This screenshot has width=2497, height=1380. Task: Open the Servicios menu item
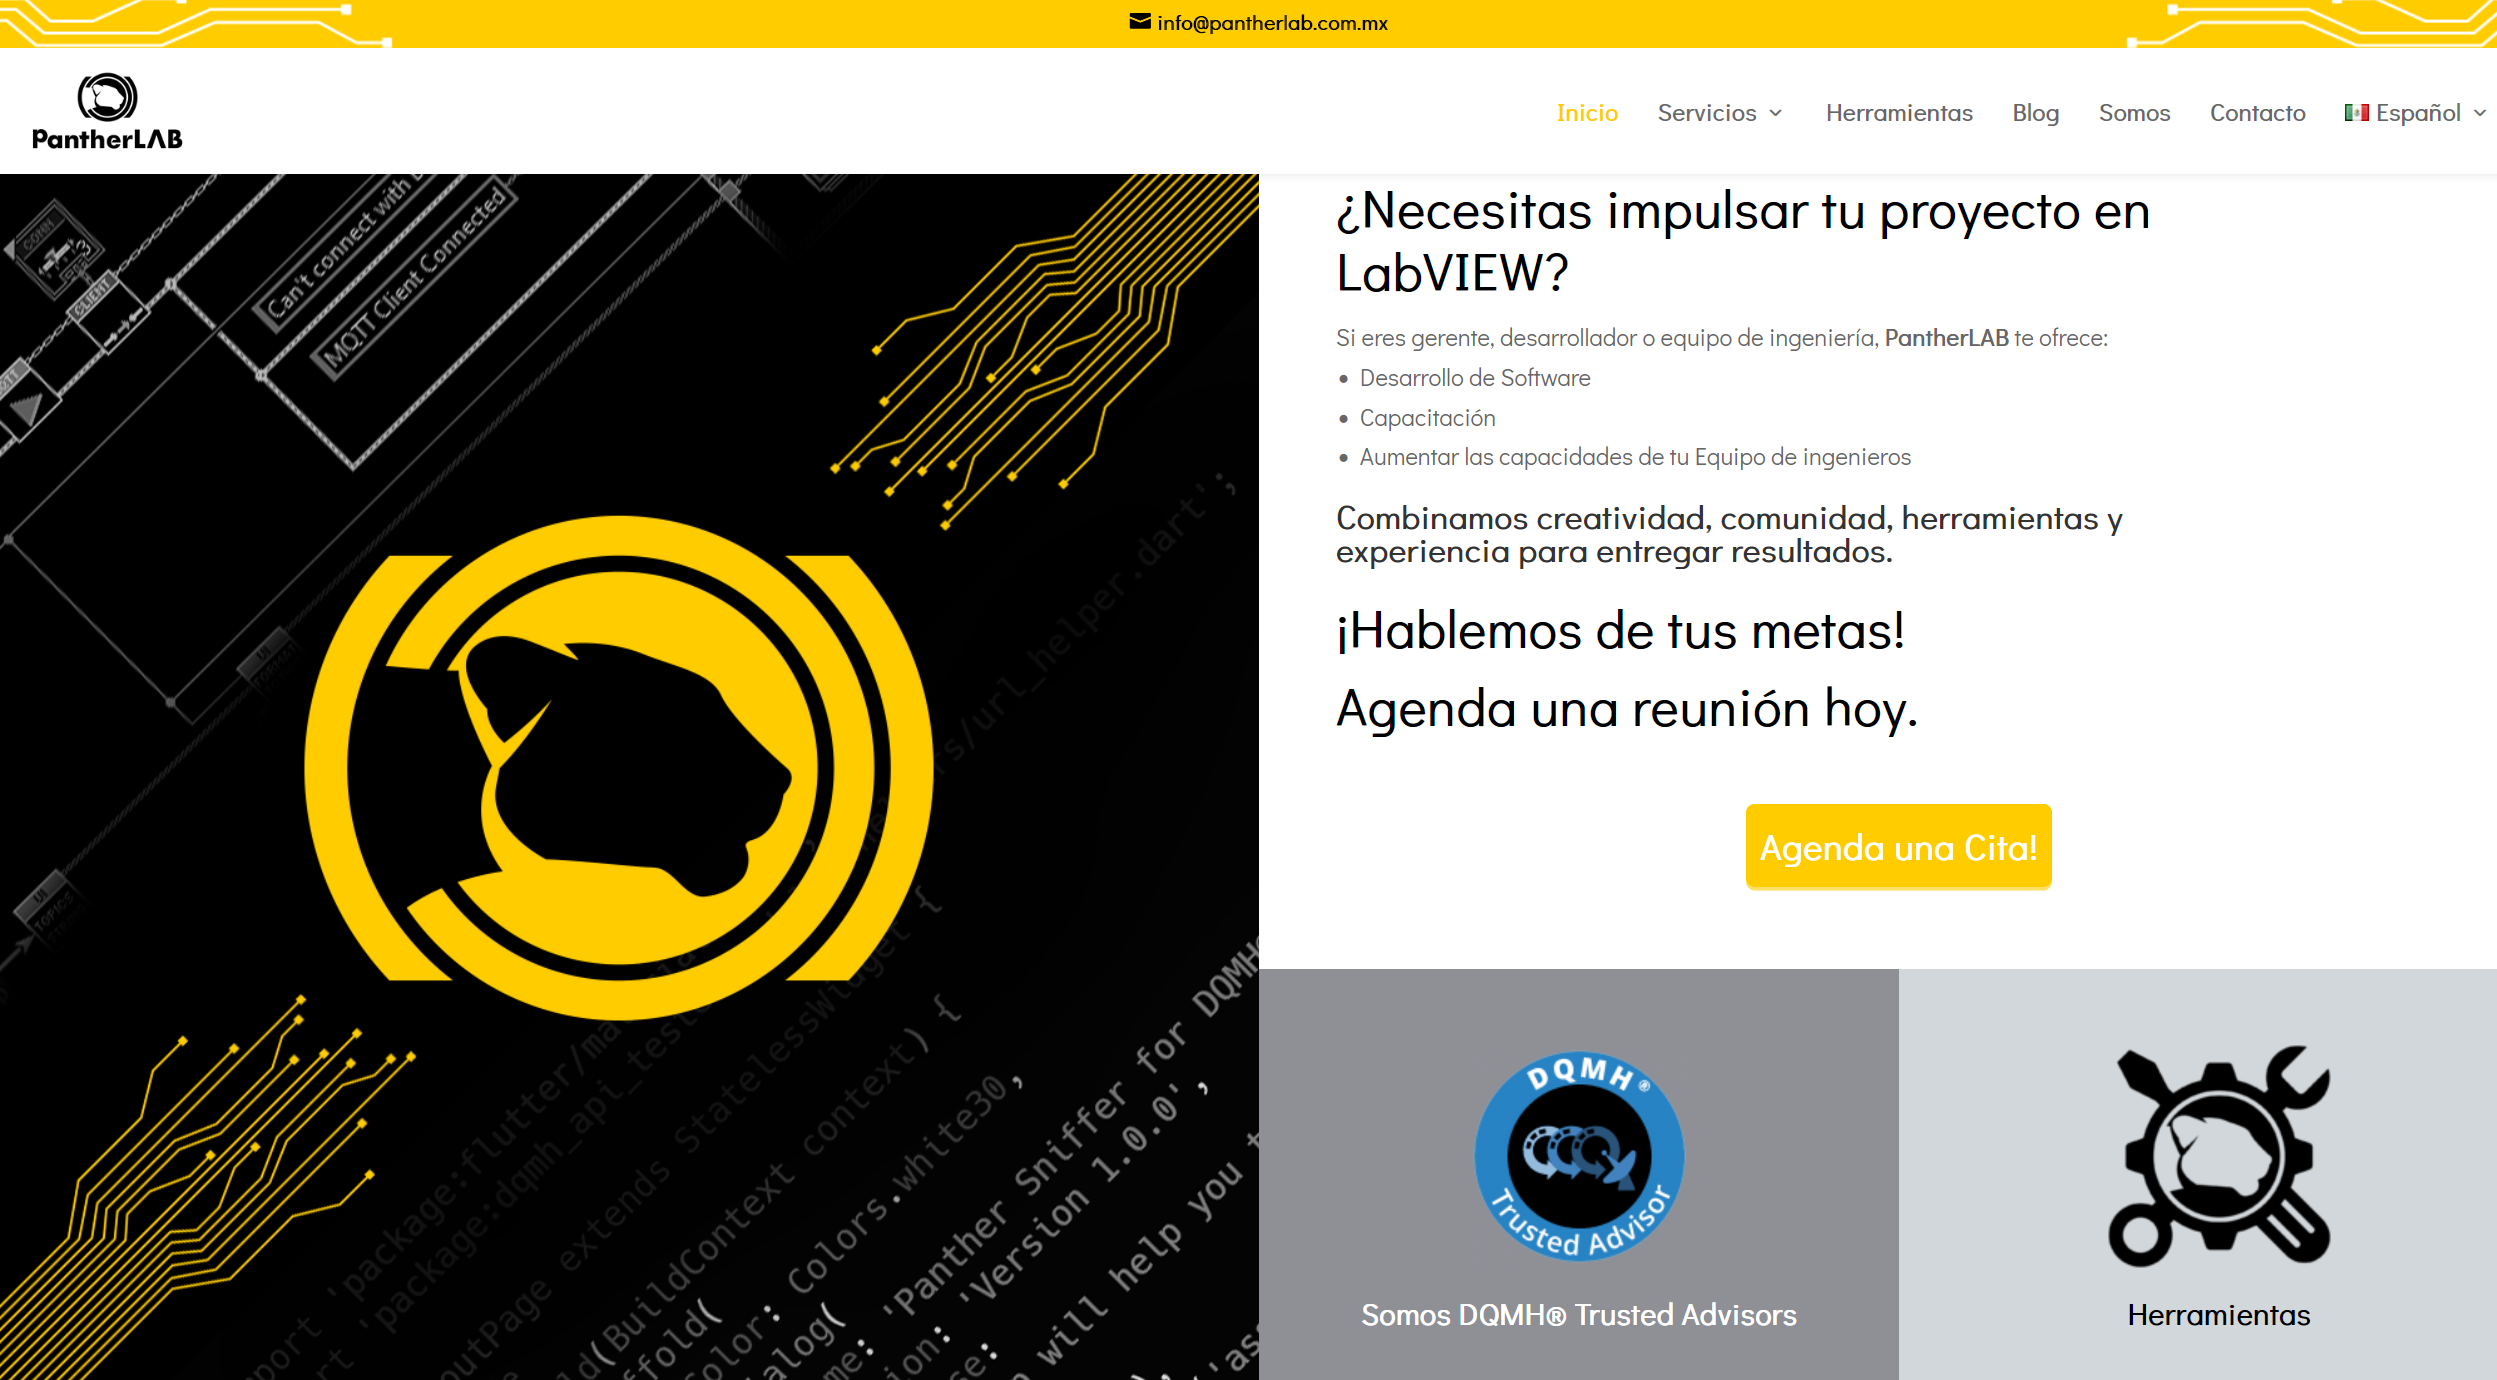(1706, 113)
